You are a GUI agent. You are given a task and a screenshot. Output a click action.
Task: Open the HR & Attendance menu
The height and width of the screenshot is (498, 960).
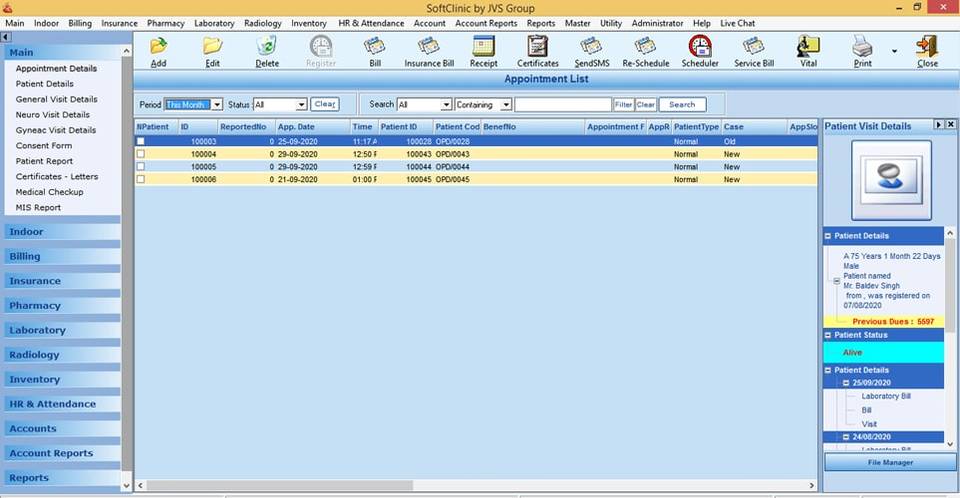click(x=371, y=23)
